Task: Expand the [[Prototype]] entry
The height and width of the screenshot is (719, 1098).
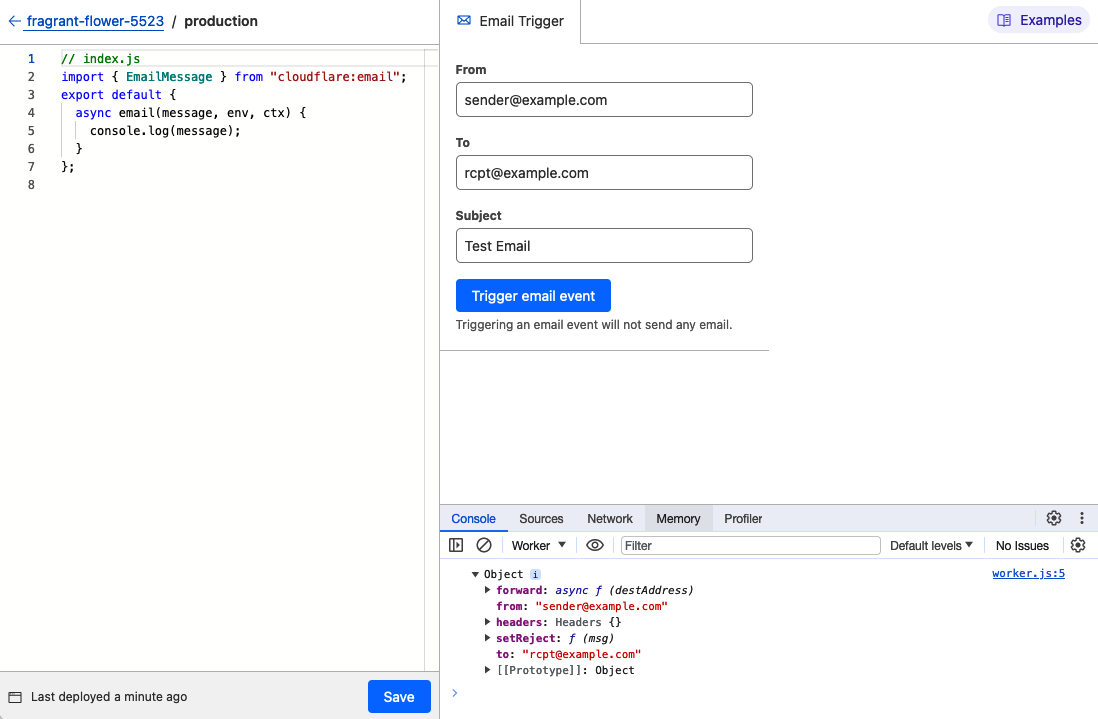Action: pos(488,670)
